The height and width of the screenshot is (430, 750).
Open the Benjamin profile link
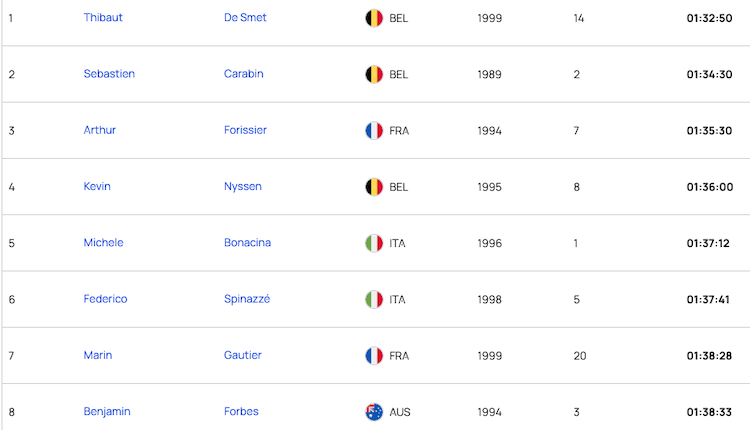(x=107, y=412)
